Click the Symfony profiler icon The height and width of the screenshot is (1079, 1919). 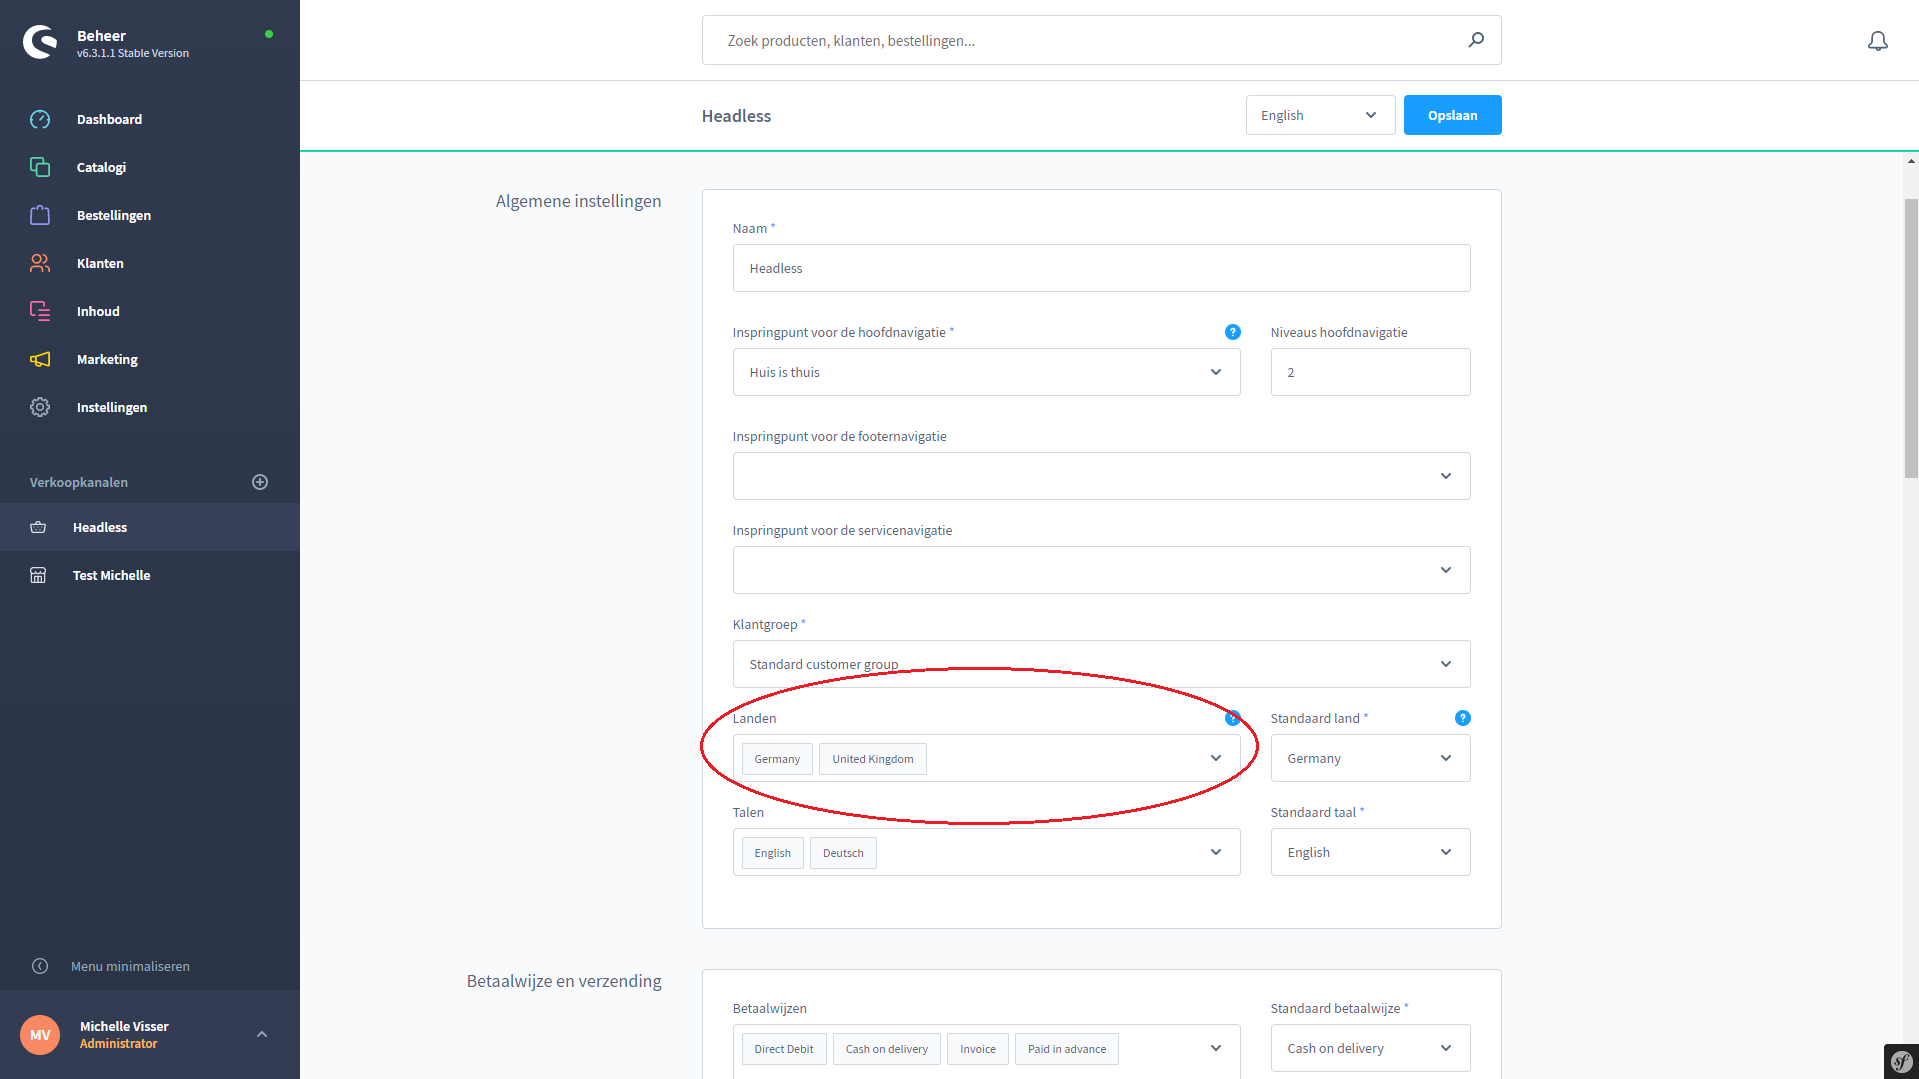(x=1900, y=1061)
